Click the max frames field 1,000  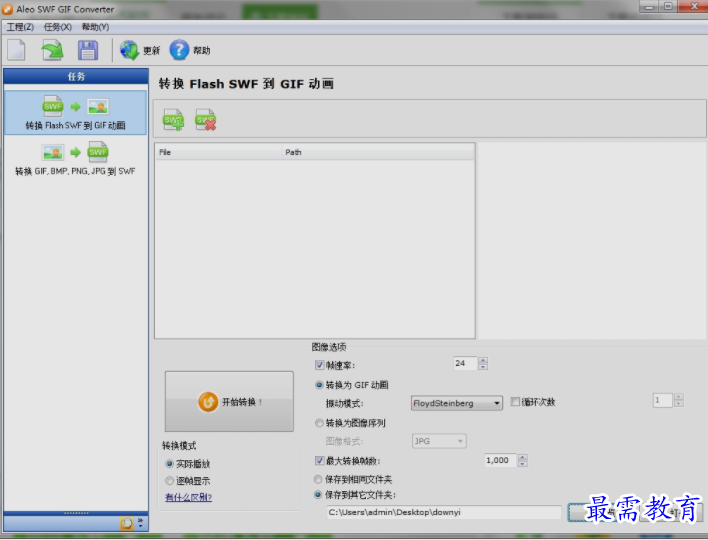point(501,460)
